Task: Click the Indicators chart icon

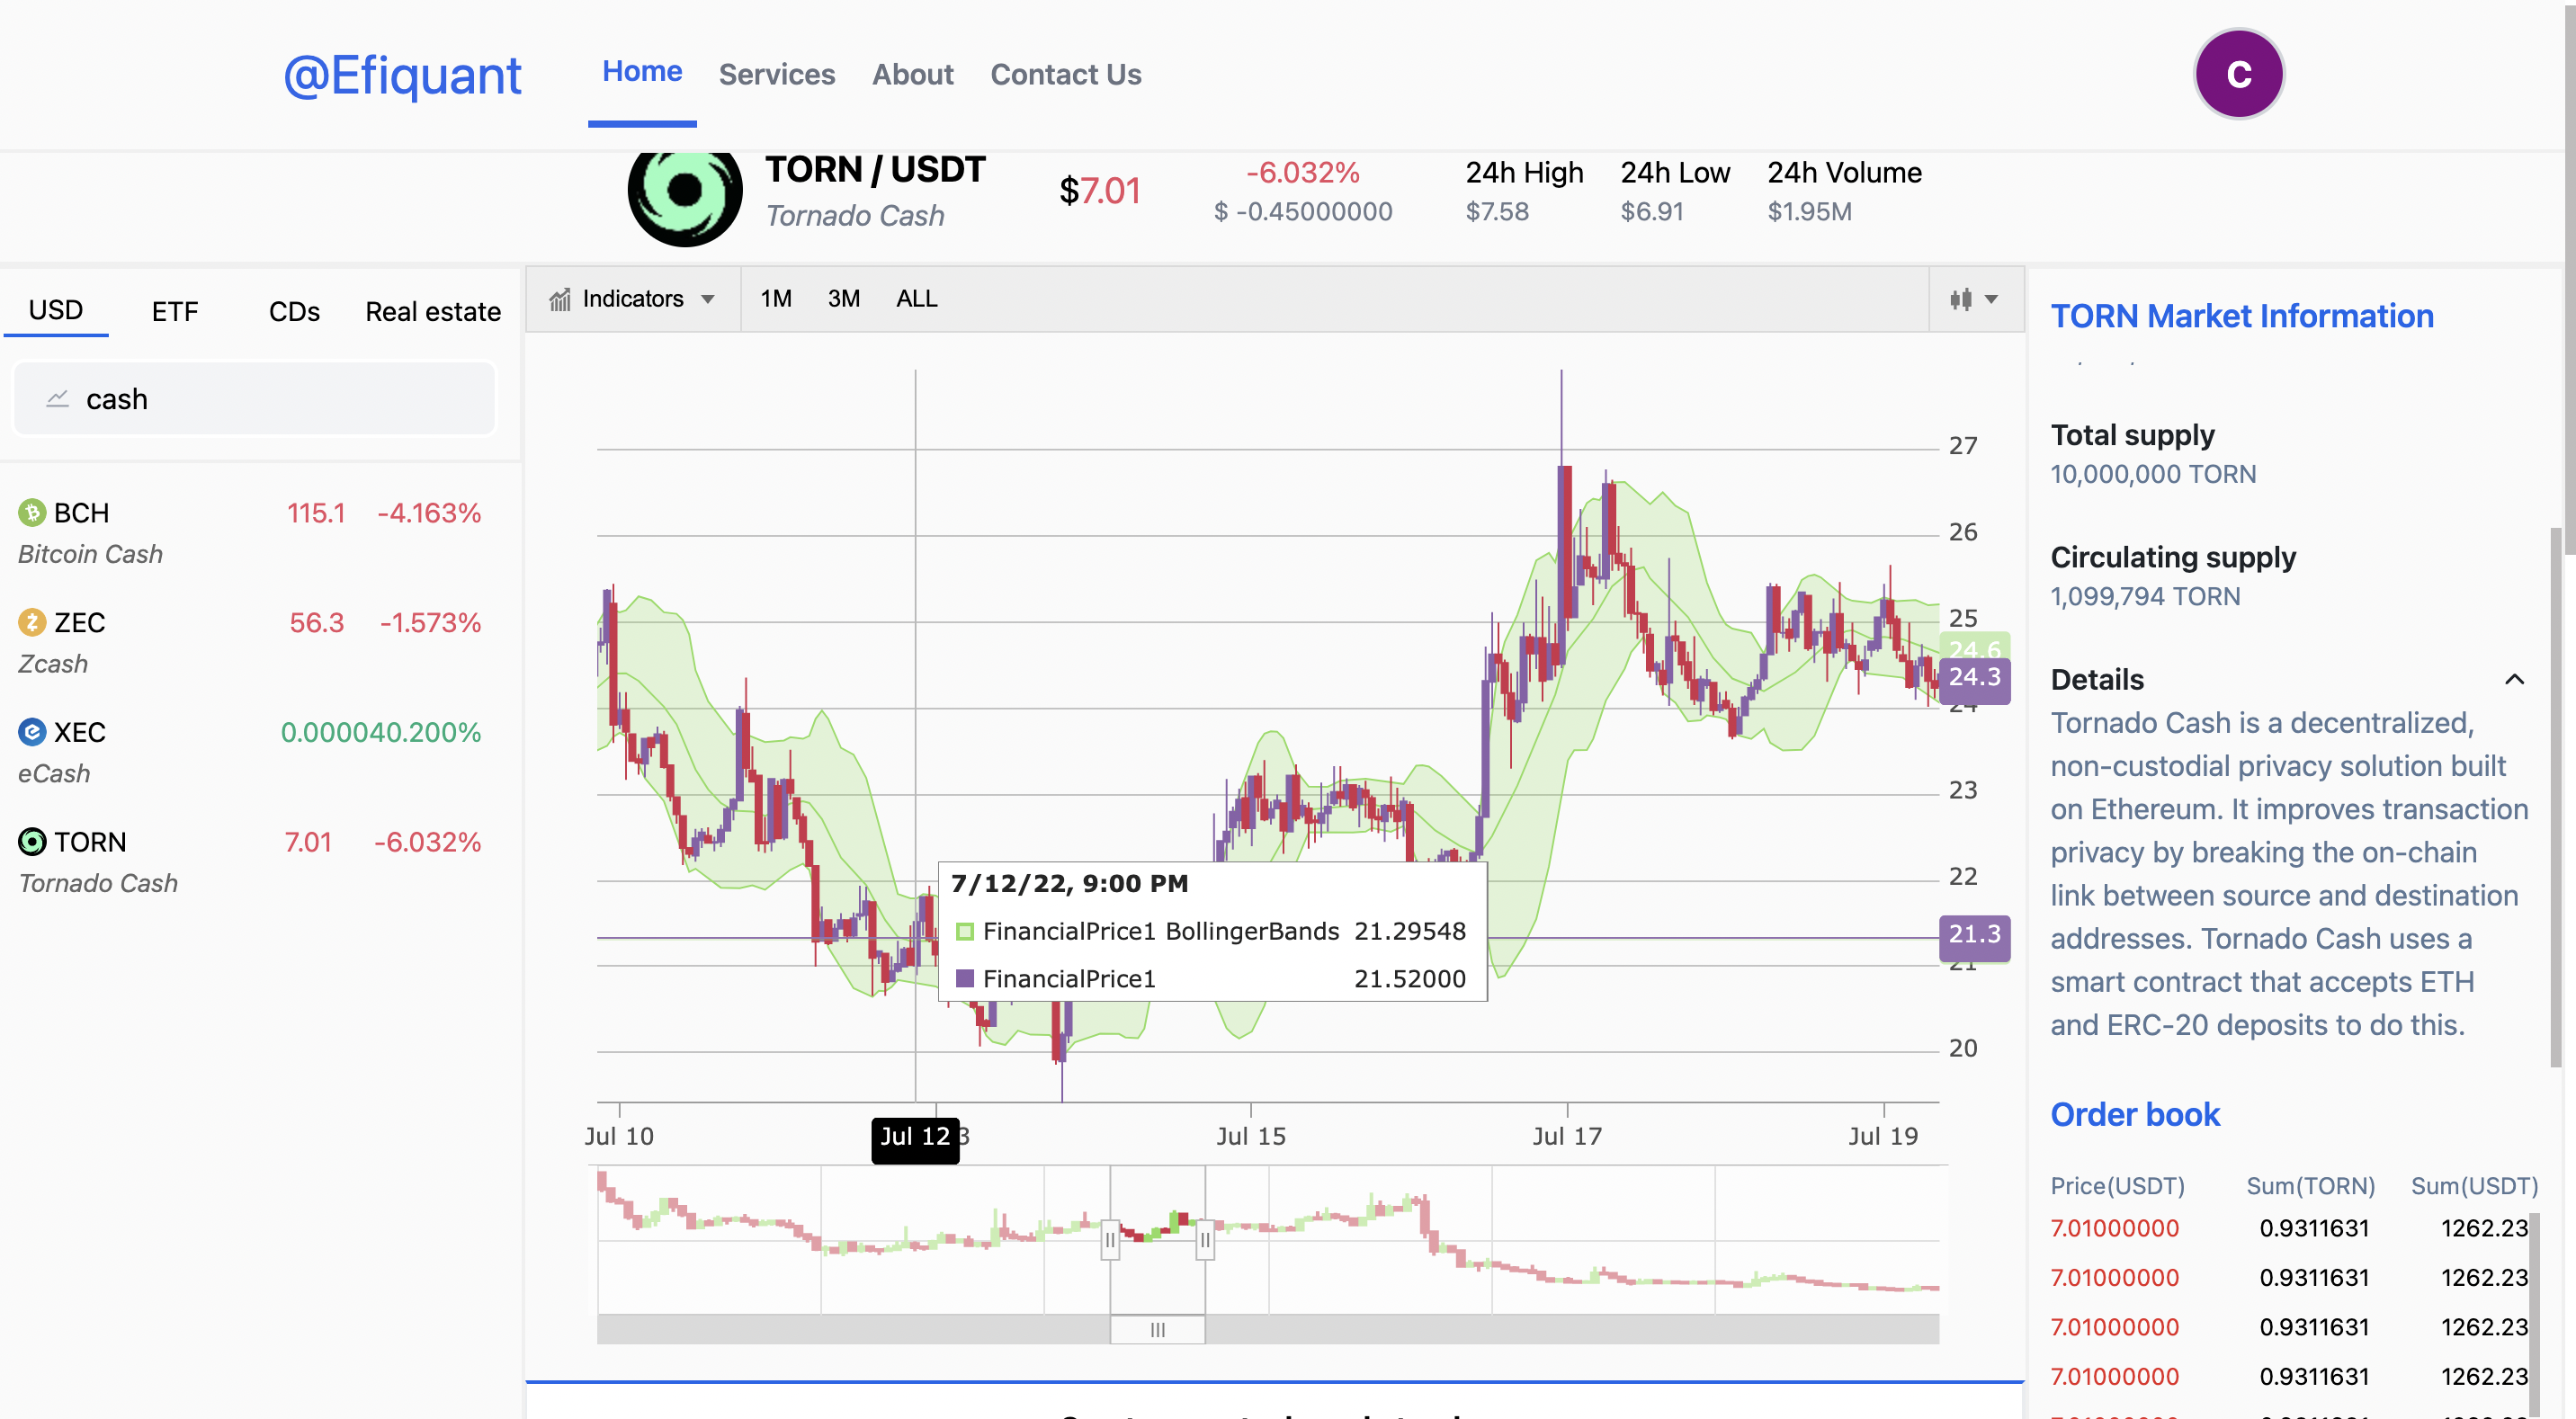Action: [x=560, y=299]
